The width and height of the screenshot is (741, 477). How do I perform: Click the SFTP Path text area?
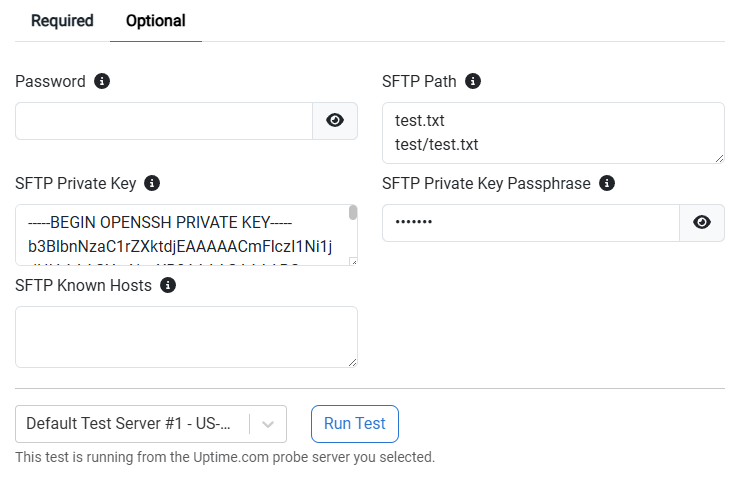(x=553, y=133)
